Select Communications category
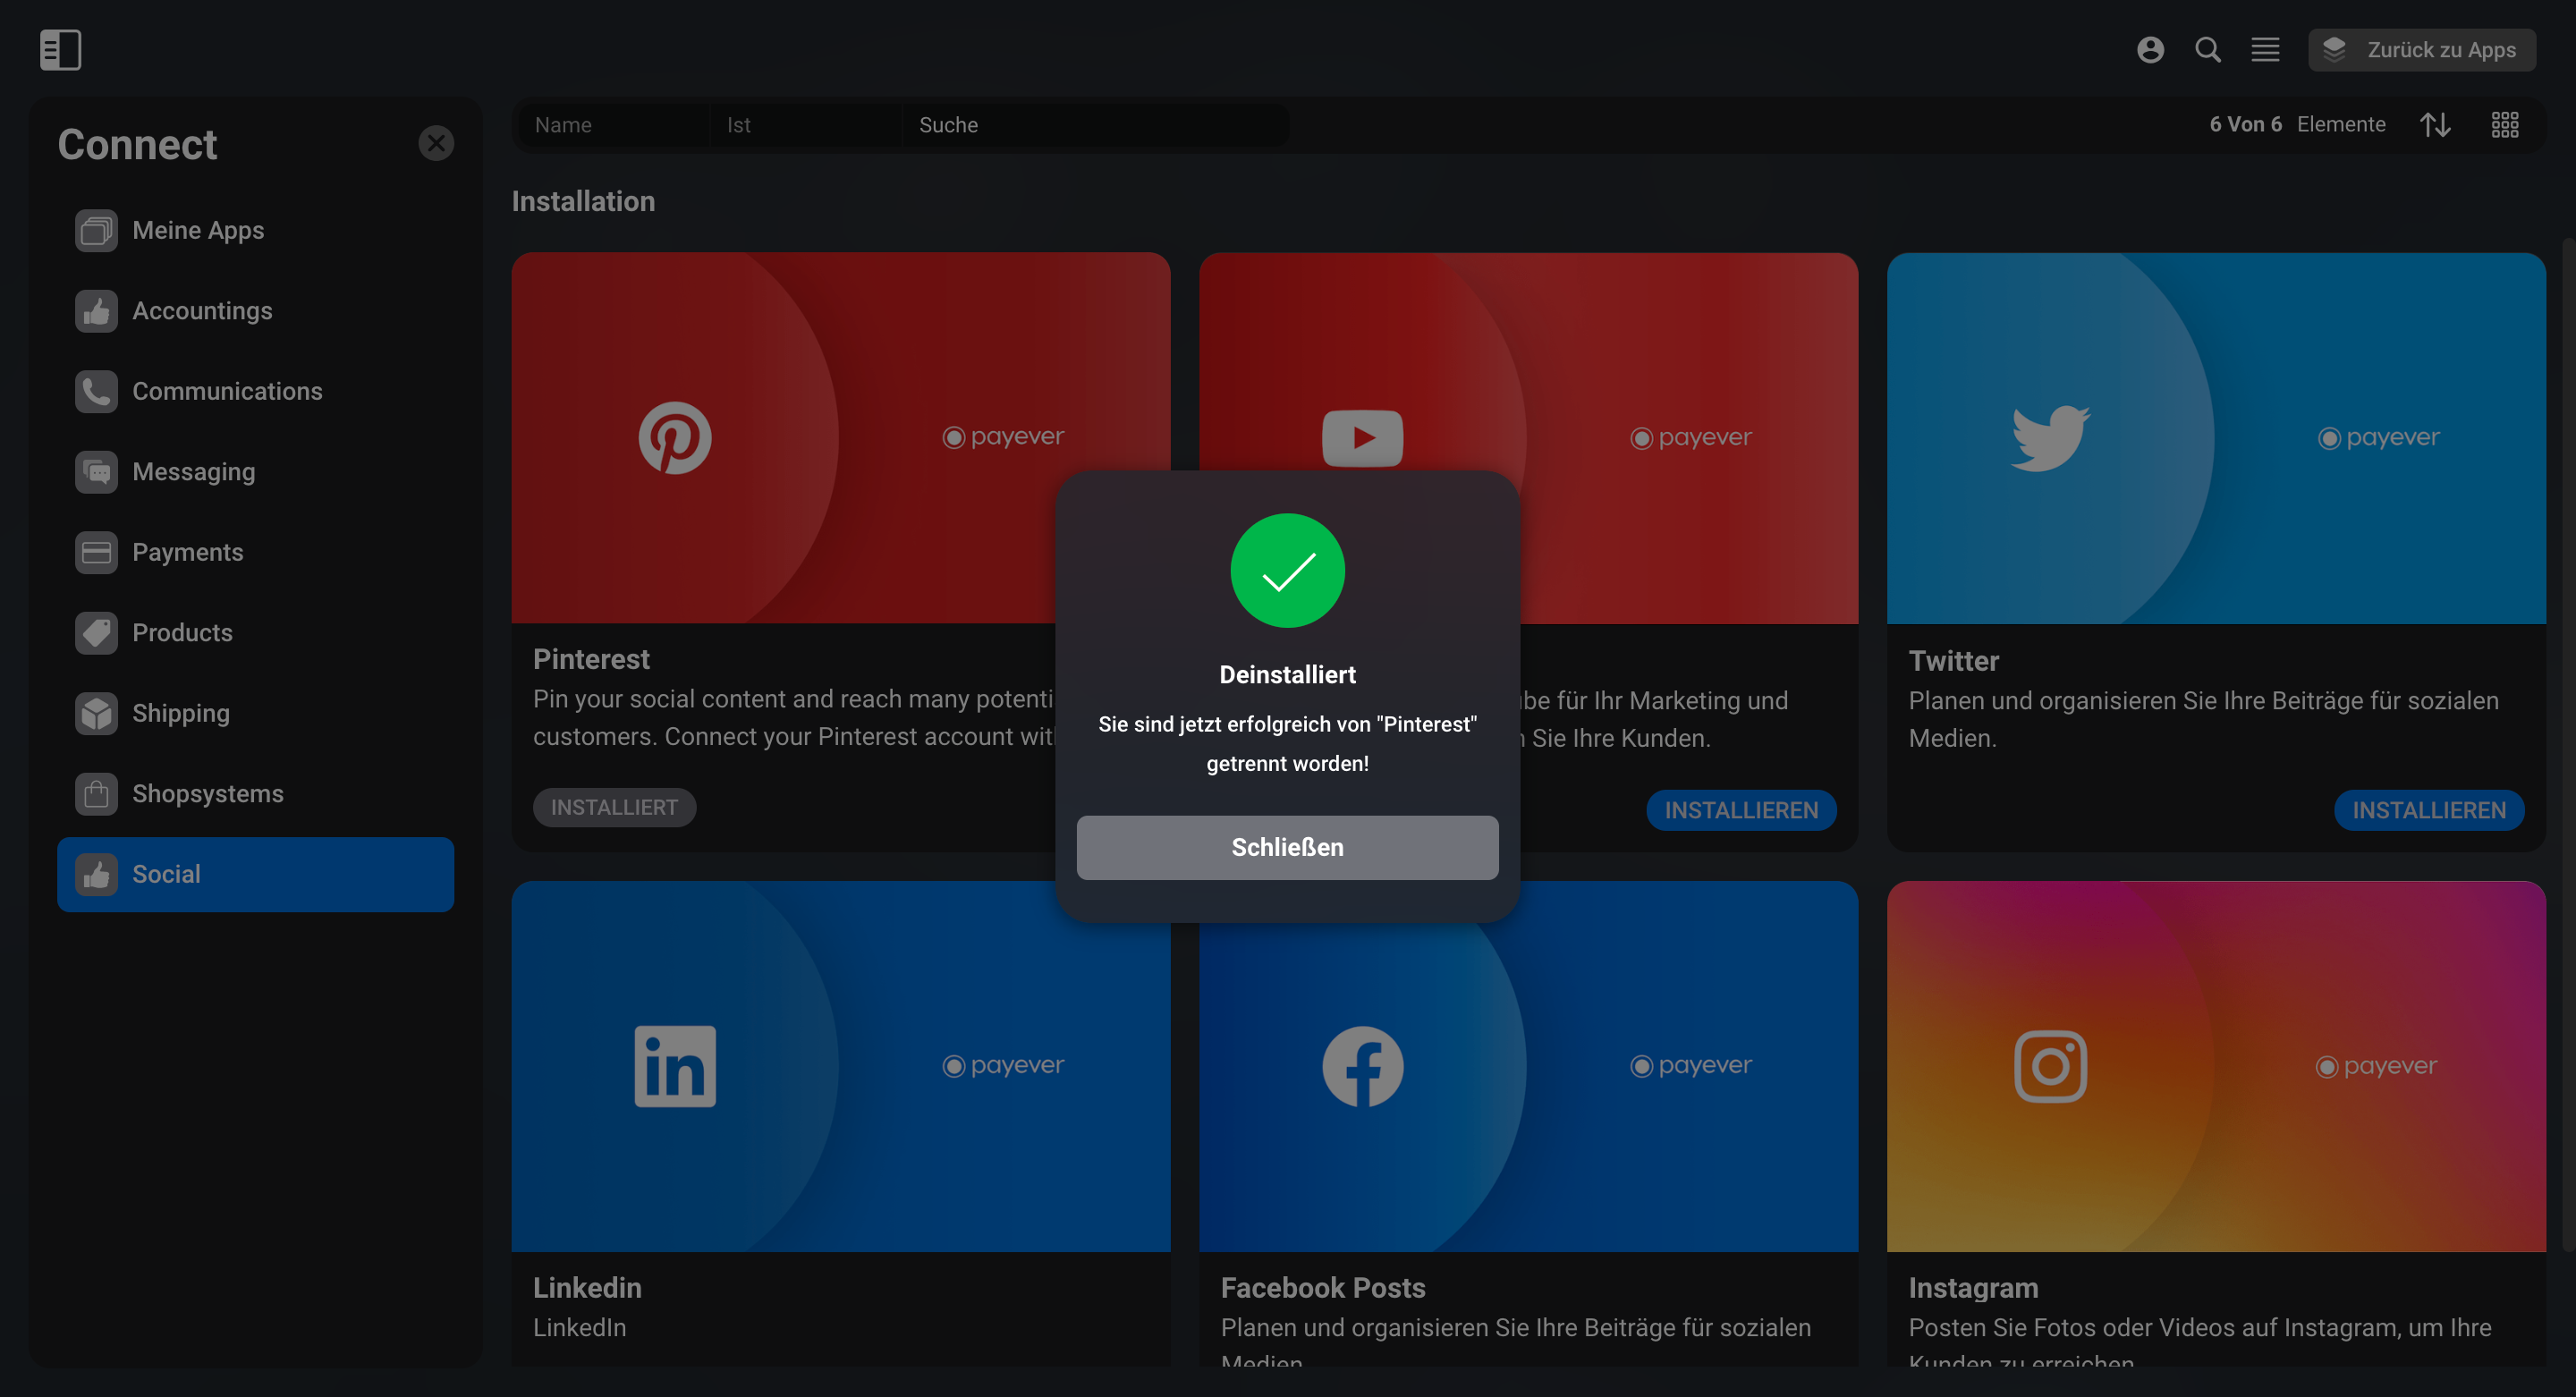 [x=255, y=391]
